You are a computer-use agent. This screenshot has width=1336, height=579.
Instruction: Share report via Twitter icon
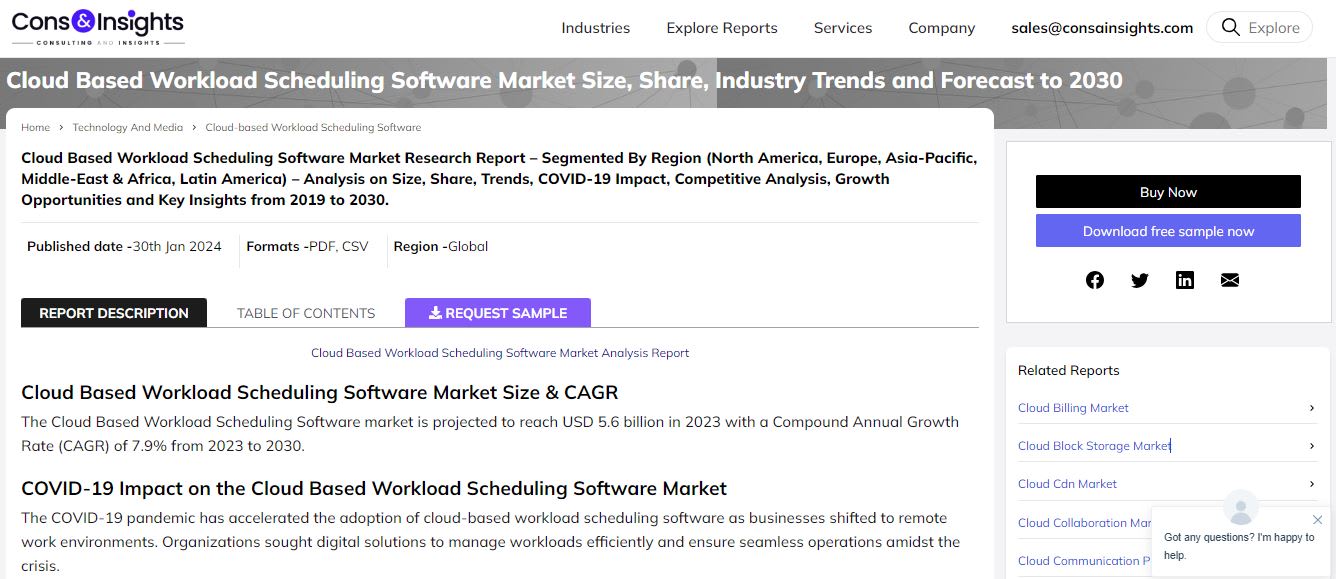pos(1140,280)
